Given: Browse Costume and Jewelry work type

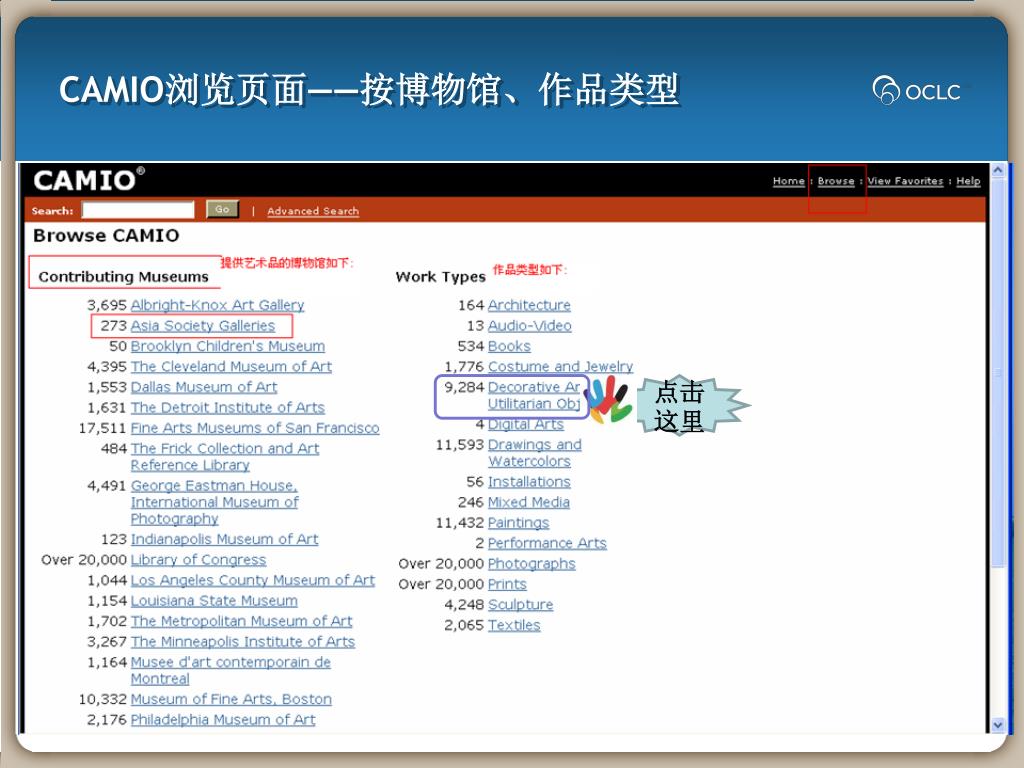Looking at the screenshot, I should coord(560,366).
